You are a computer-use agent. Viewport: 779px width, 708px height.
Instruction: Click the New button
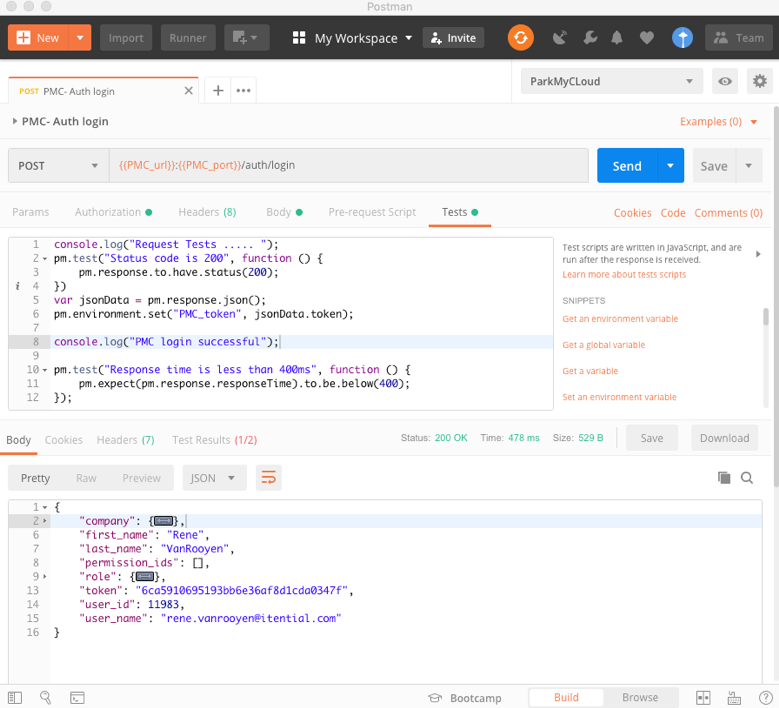39,38
